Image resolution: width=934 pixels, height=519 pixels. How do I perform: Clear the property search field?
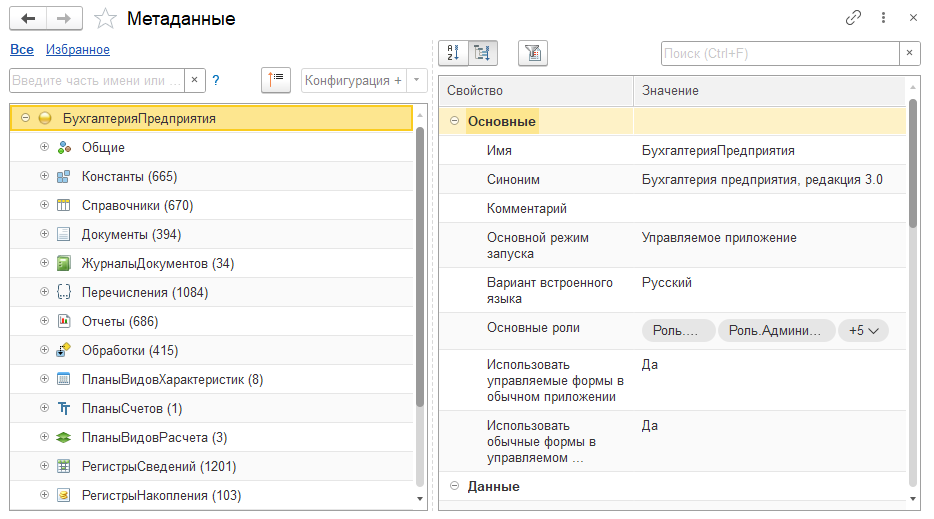coord(910,53)
